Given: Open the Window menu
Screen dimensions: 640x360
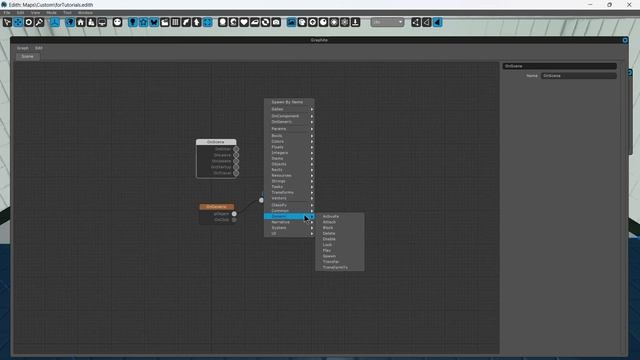Looking at the screenshot, I should (x=85, y=13).
